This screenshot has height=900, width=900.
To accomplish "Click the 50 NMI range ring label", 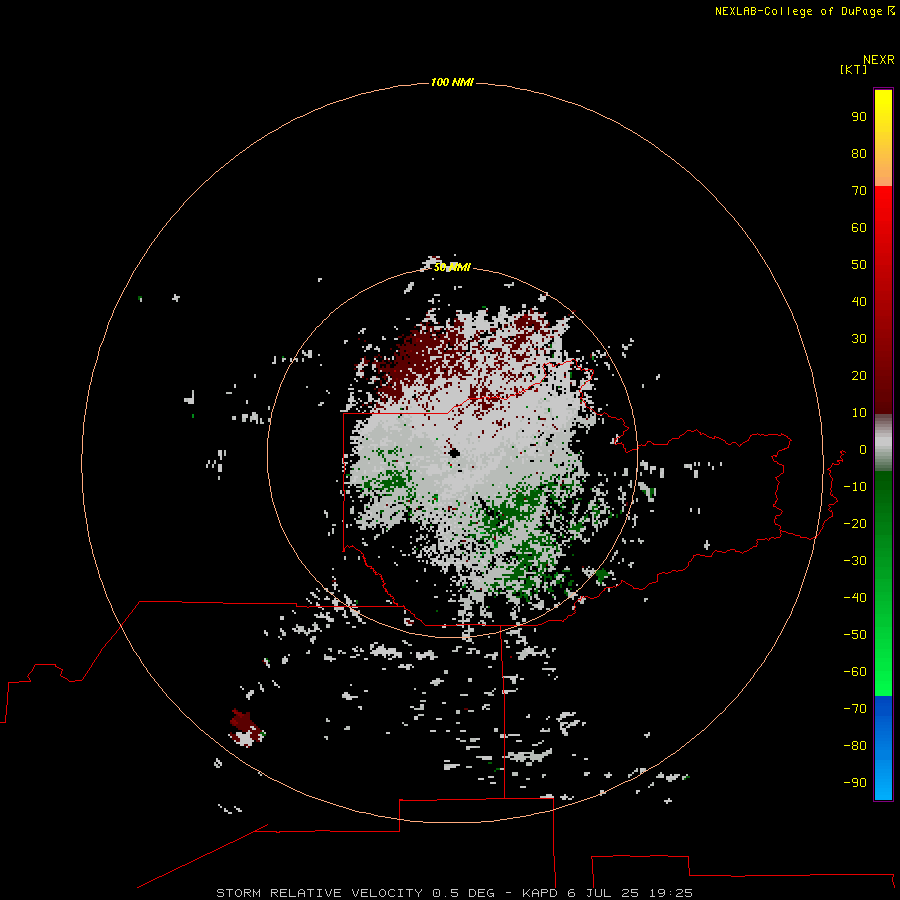I will (452, 267).
